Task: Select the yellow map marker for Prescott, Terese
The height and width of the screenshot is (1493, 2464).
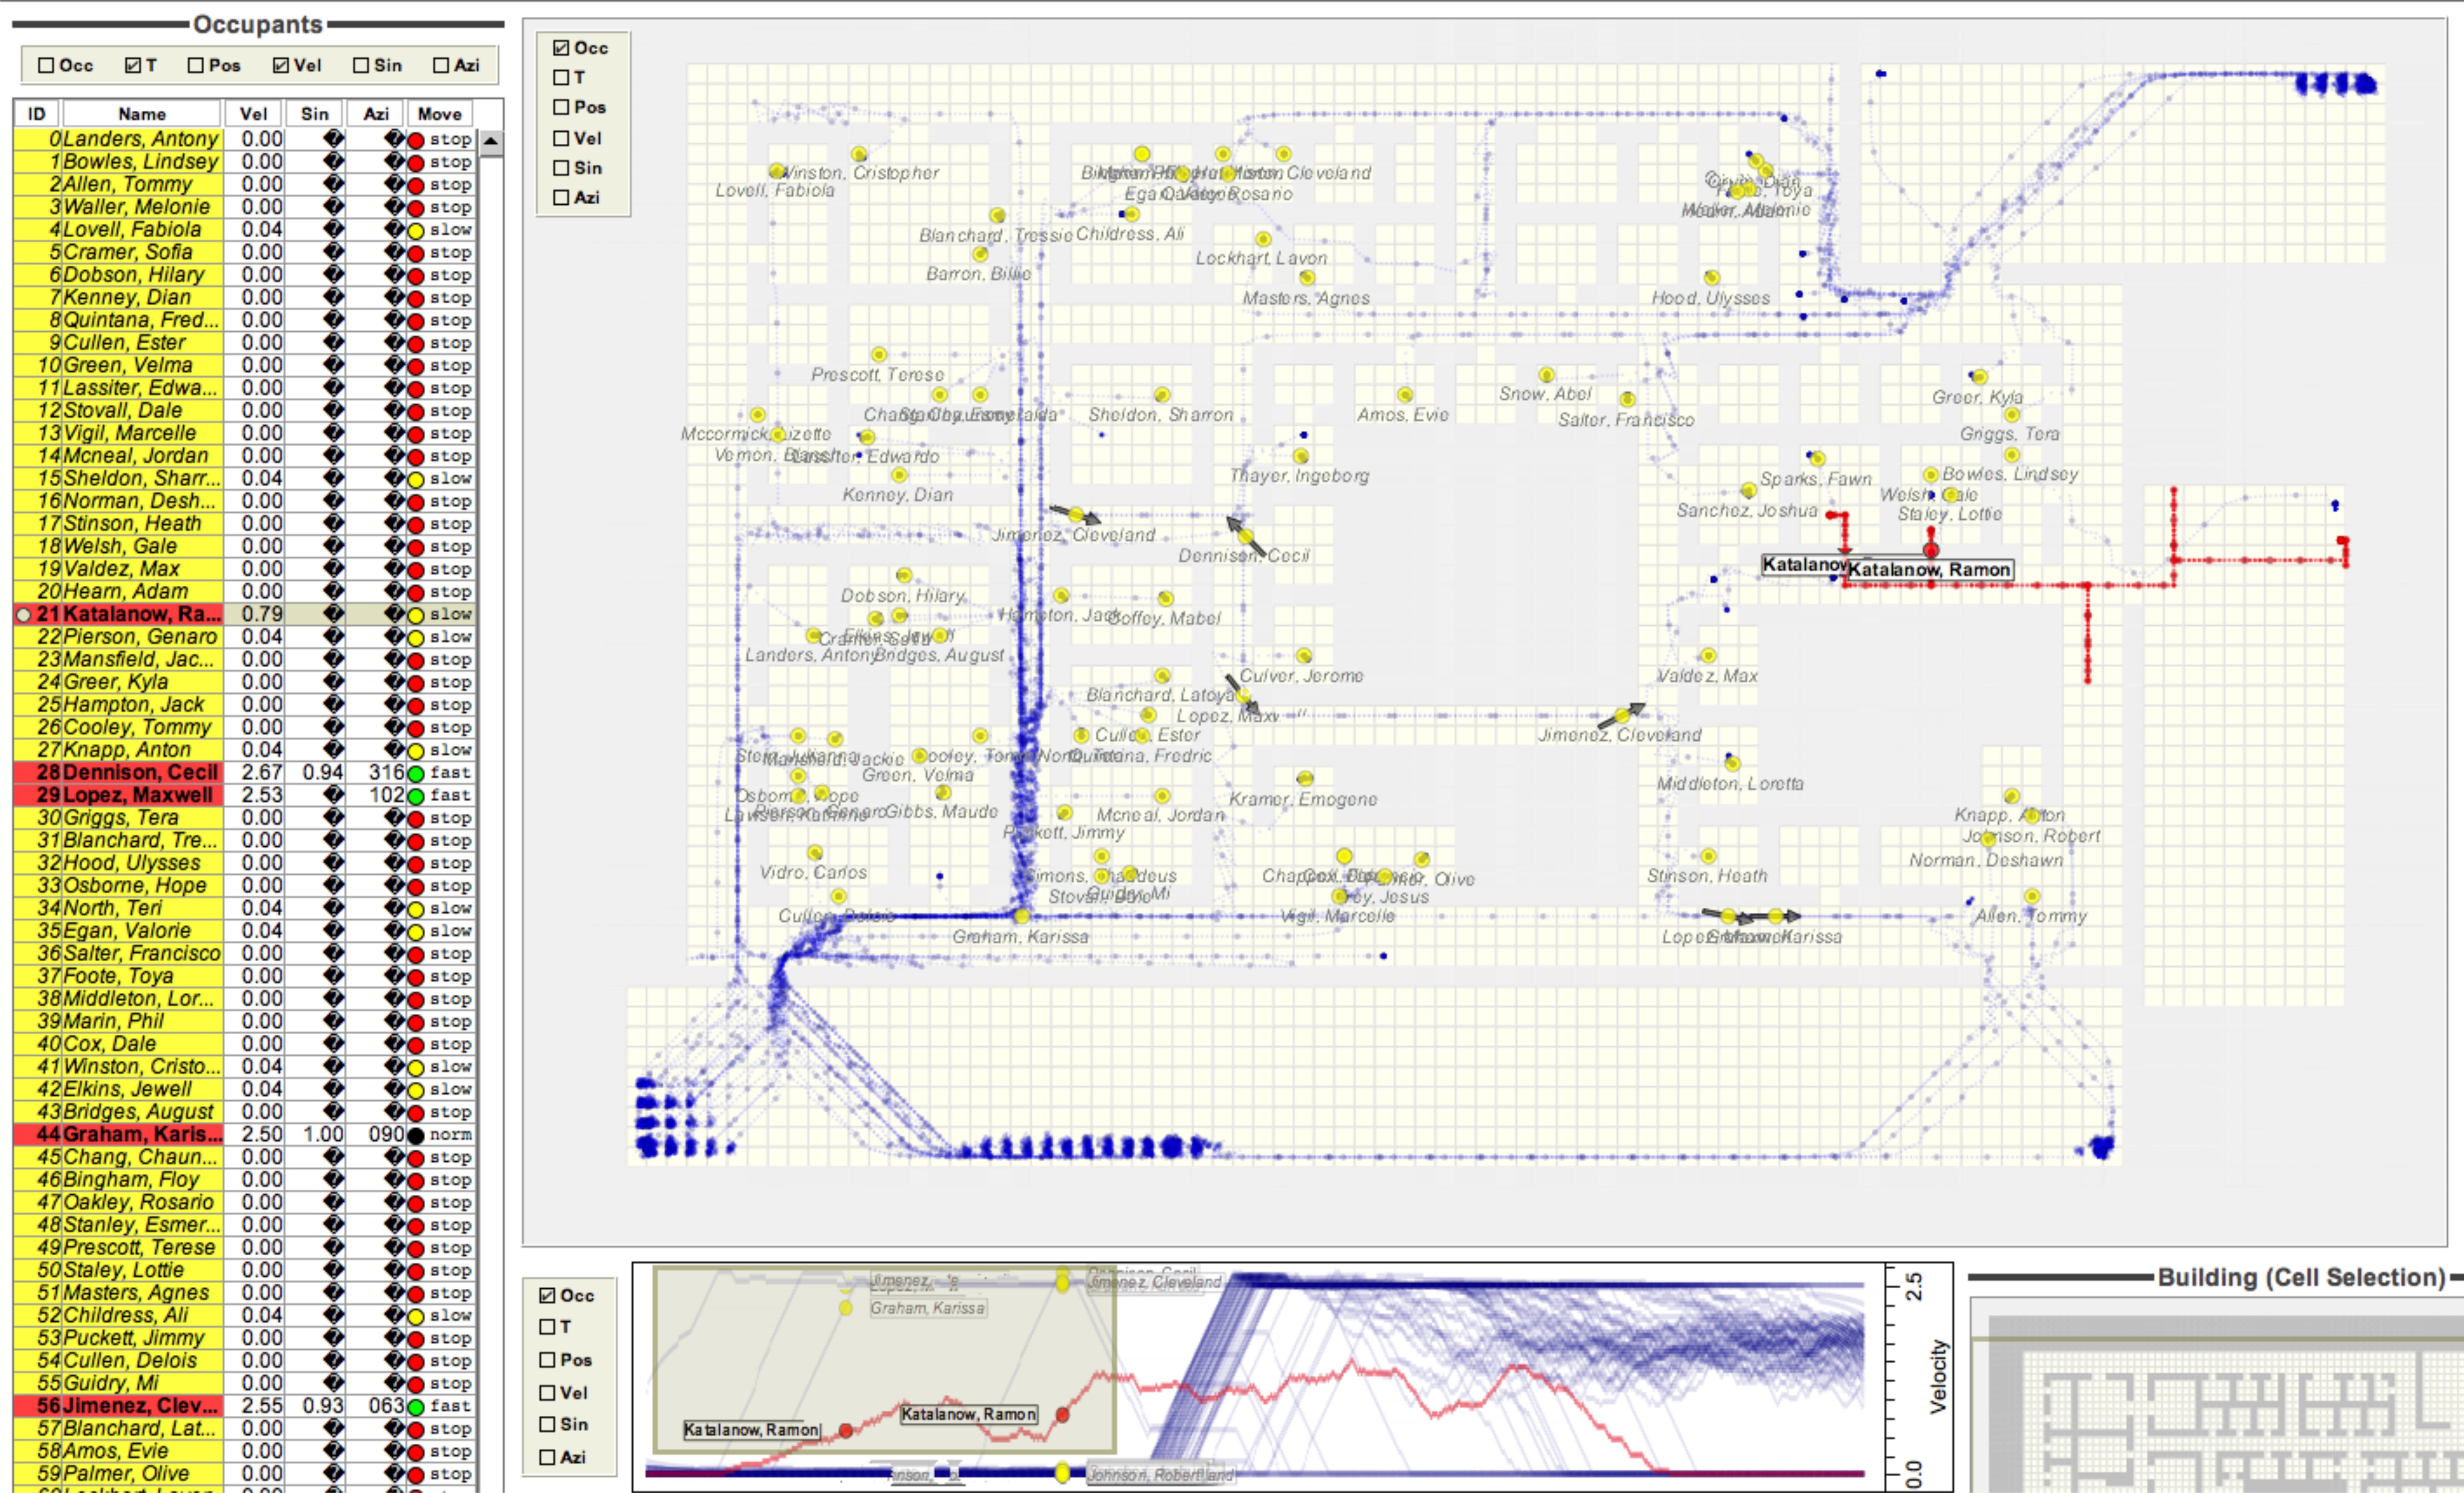Action: [878, 355]
